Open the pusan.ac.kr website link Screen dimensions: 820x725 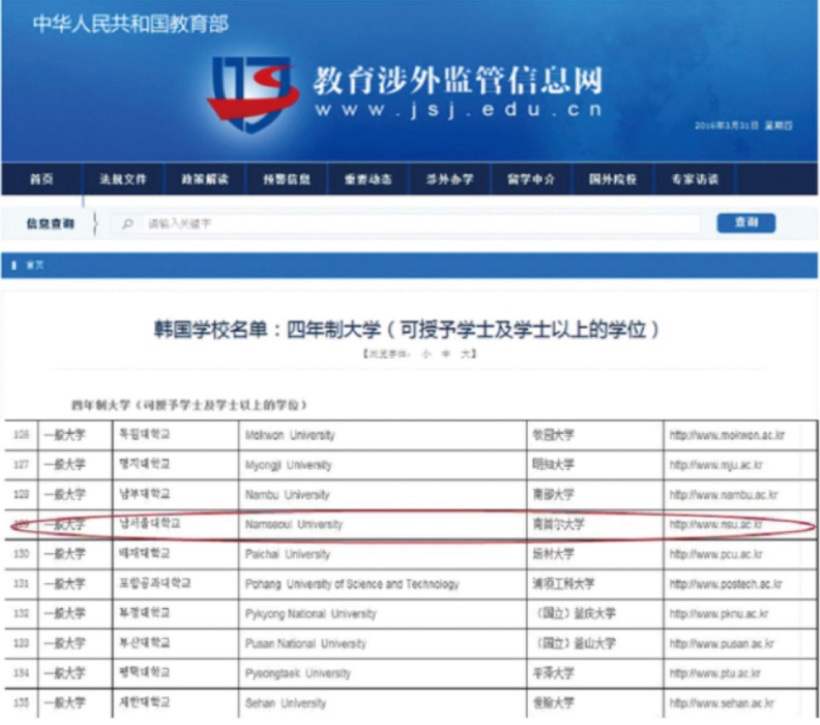click(x=722, y=643)
